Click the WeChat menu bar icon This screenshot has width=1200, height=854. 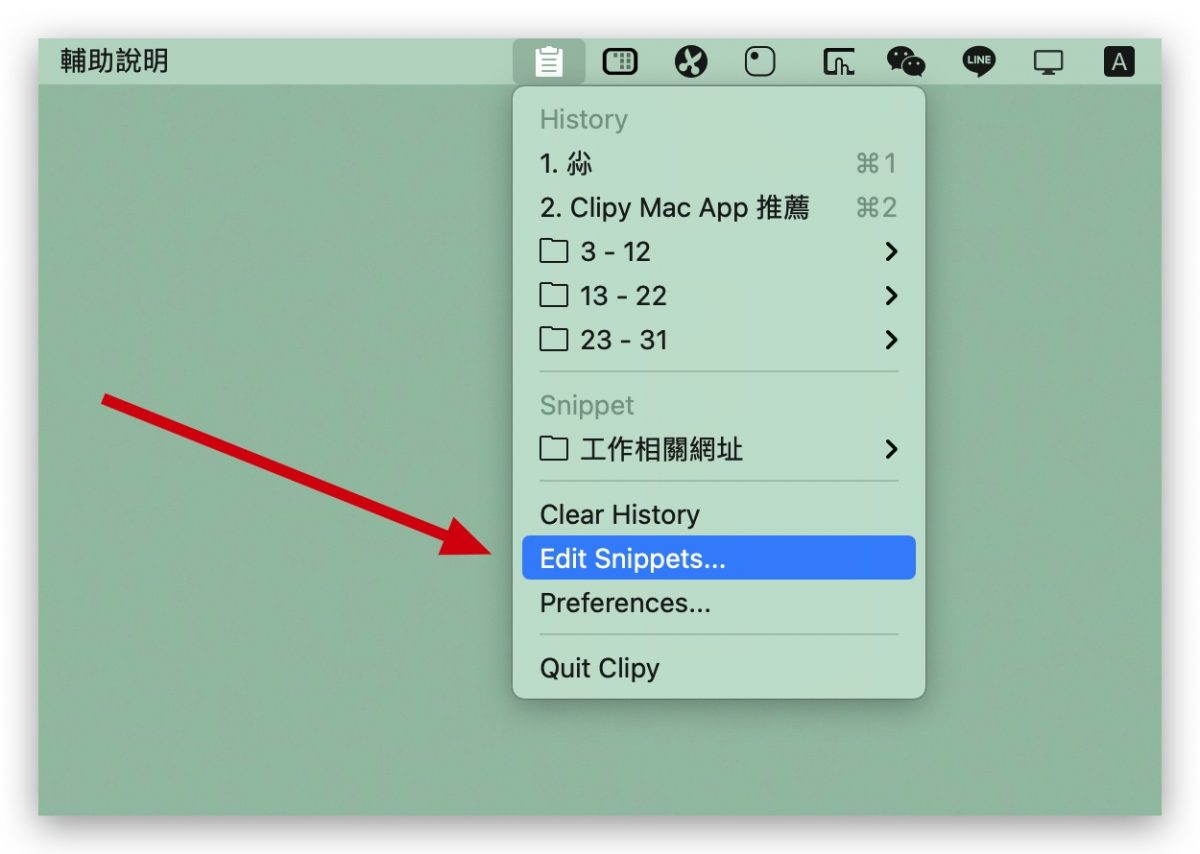(906, 62)
